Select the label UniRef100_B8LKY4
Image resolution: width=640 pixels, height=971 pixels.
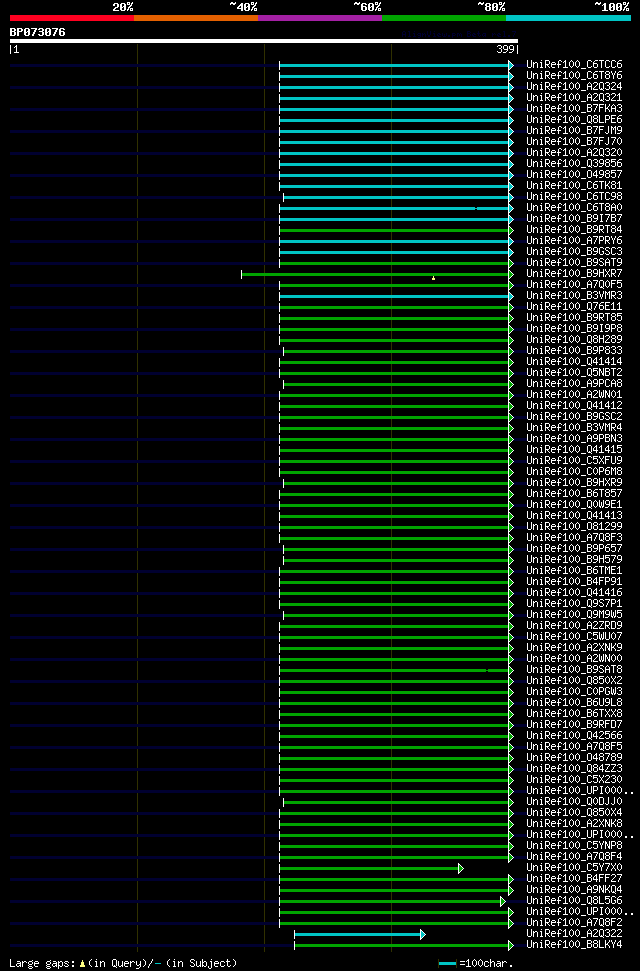574,945
